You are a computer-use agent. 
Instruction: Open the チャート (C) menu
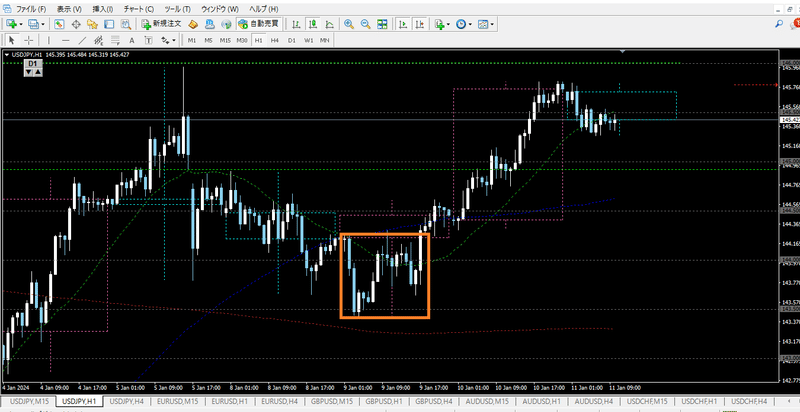[x=139, y=9]
